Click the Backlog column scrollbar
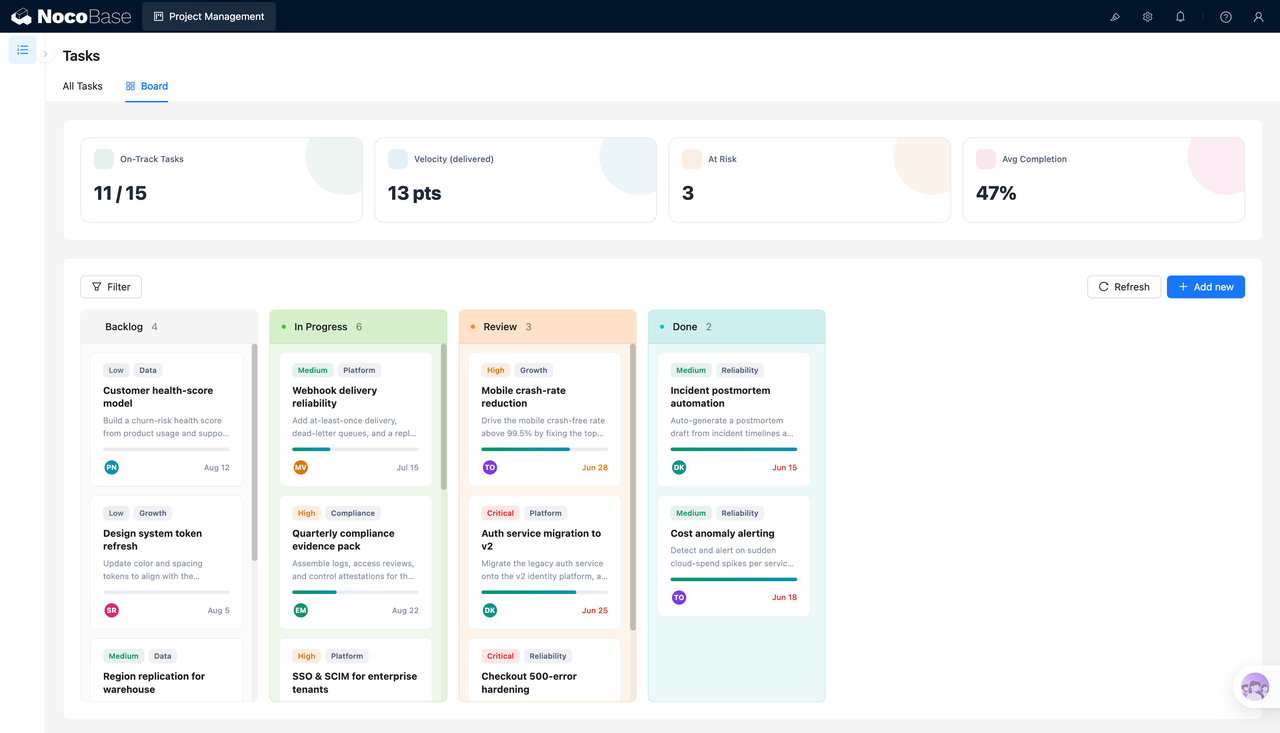1280x733 pixels. [x=254, y=452]
